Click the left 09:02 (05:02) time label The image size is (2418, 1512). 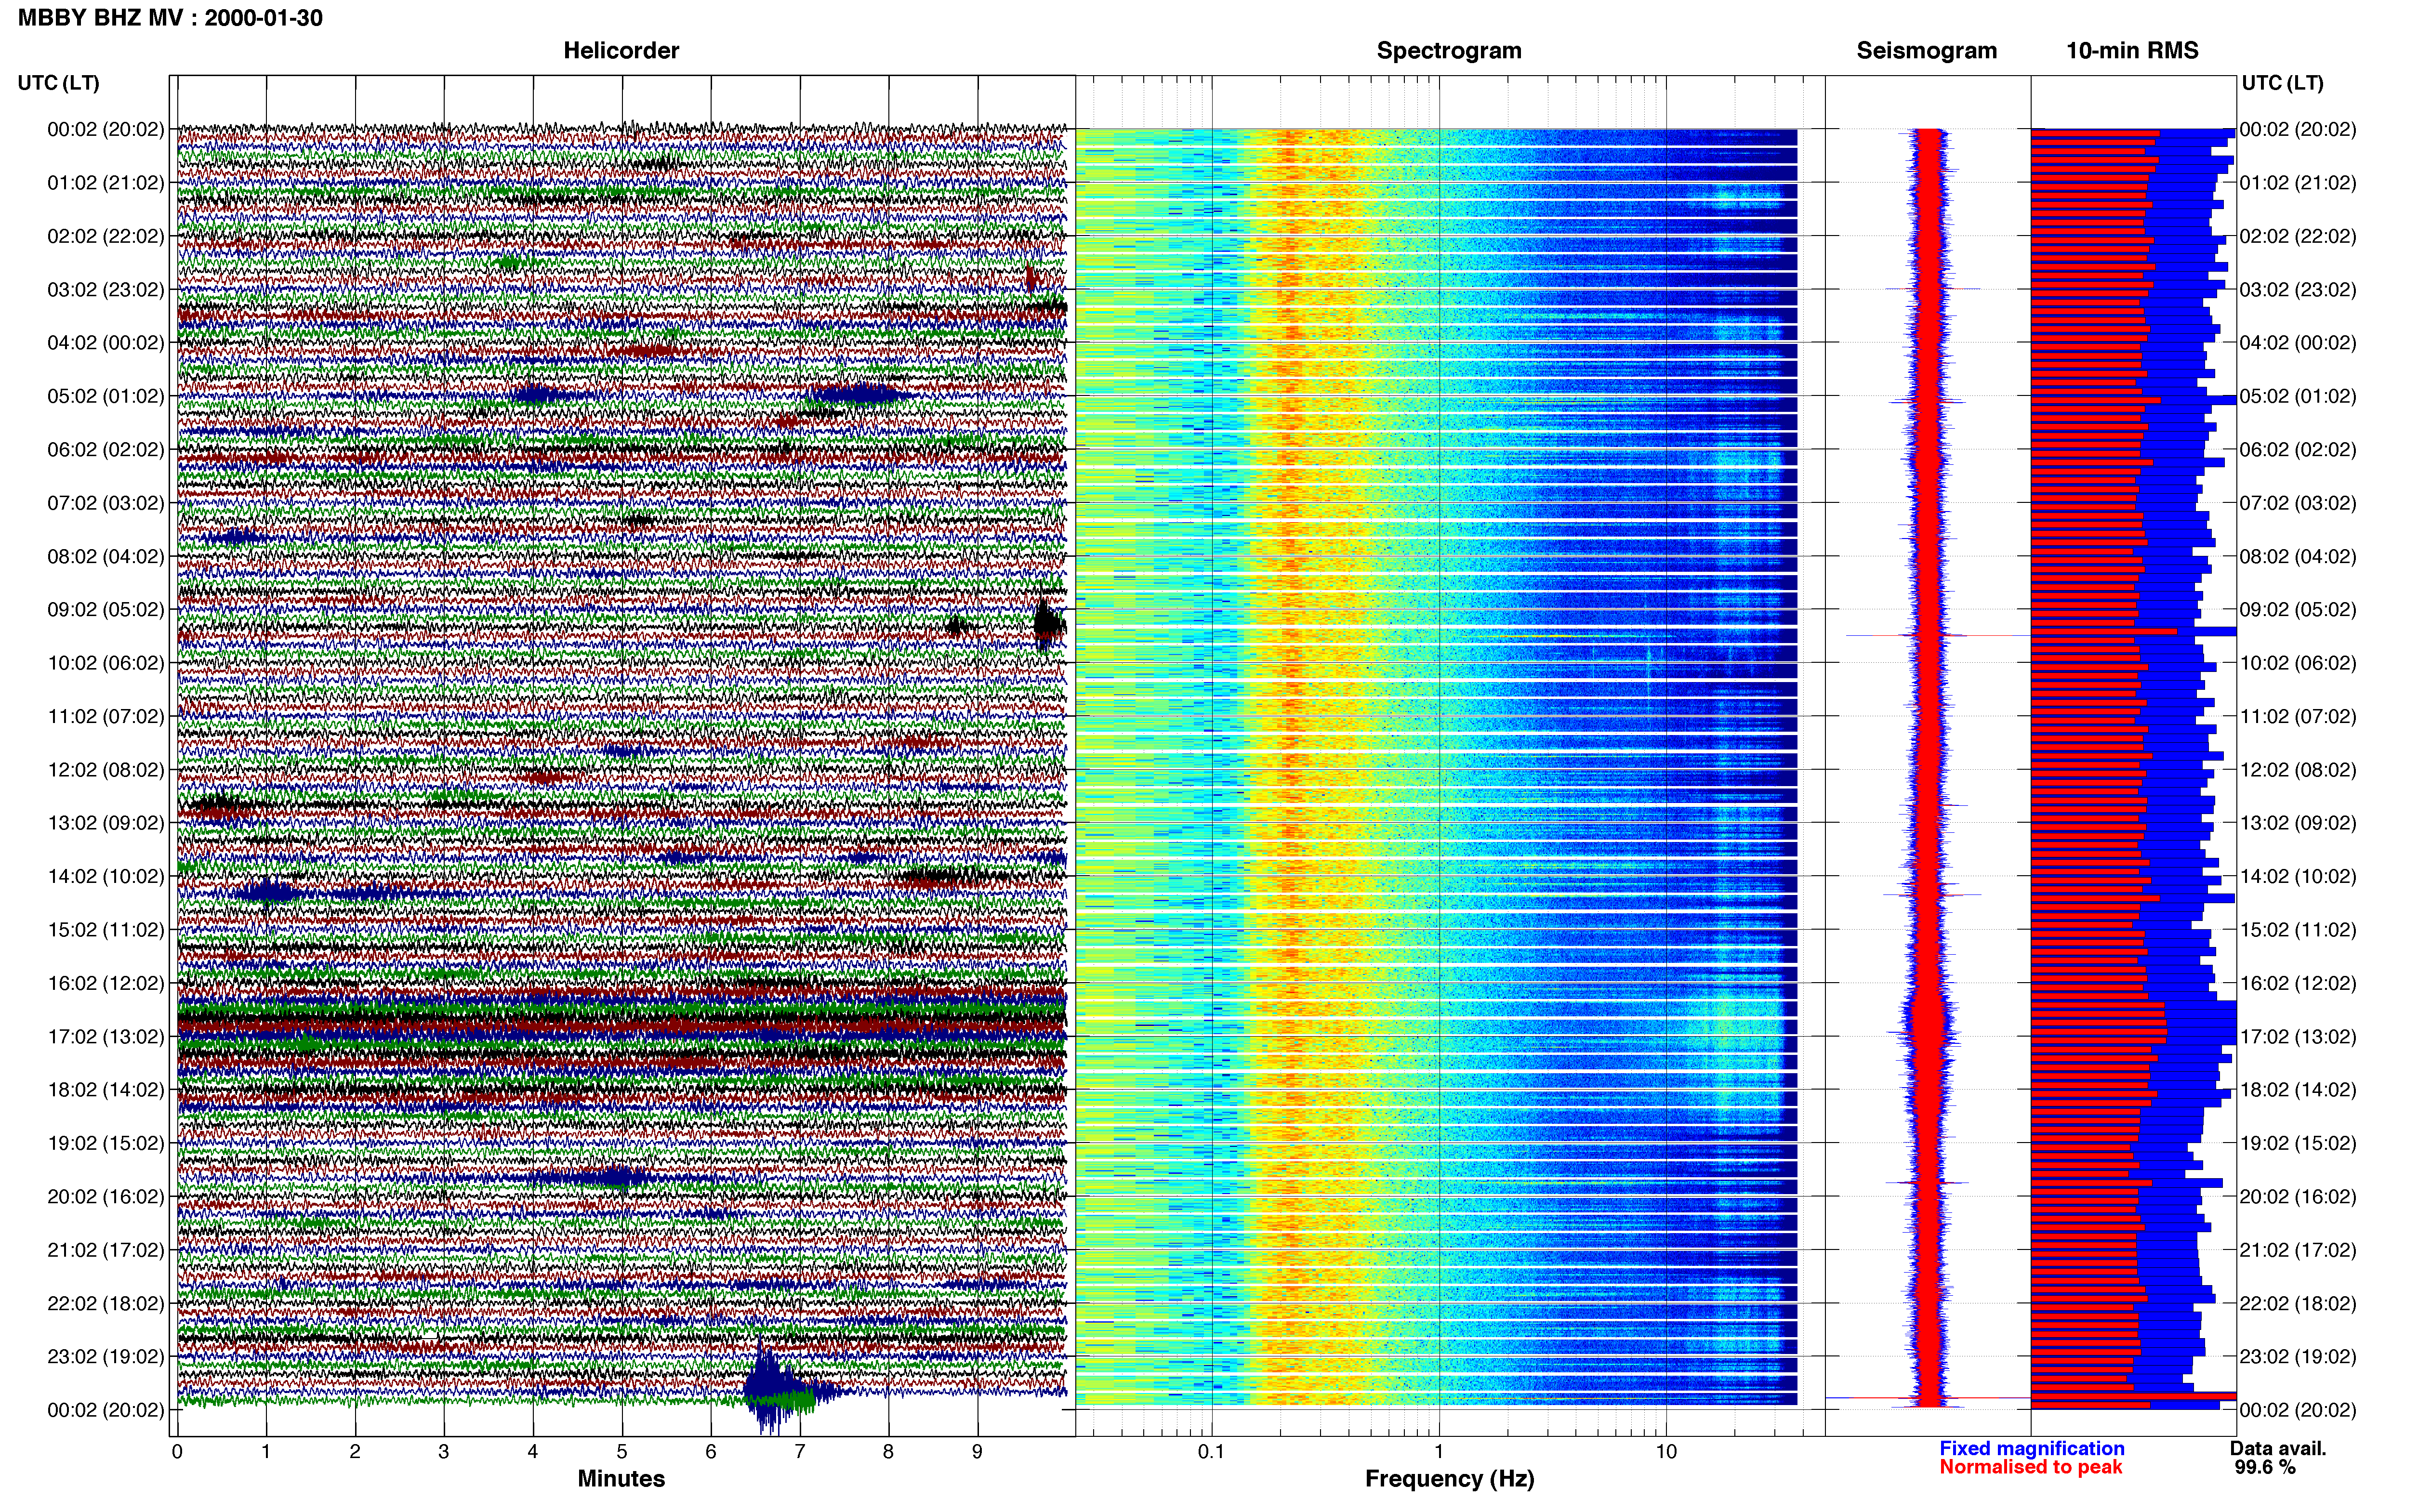point(105,609)
